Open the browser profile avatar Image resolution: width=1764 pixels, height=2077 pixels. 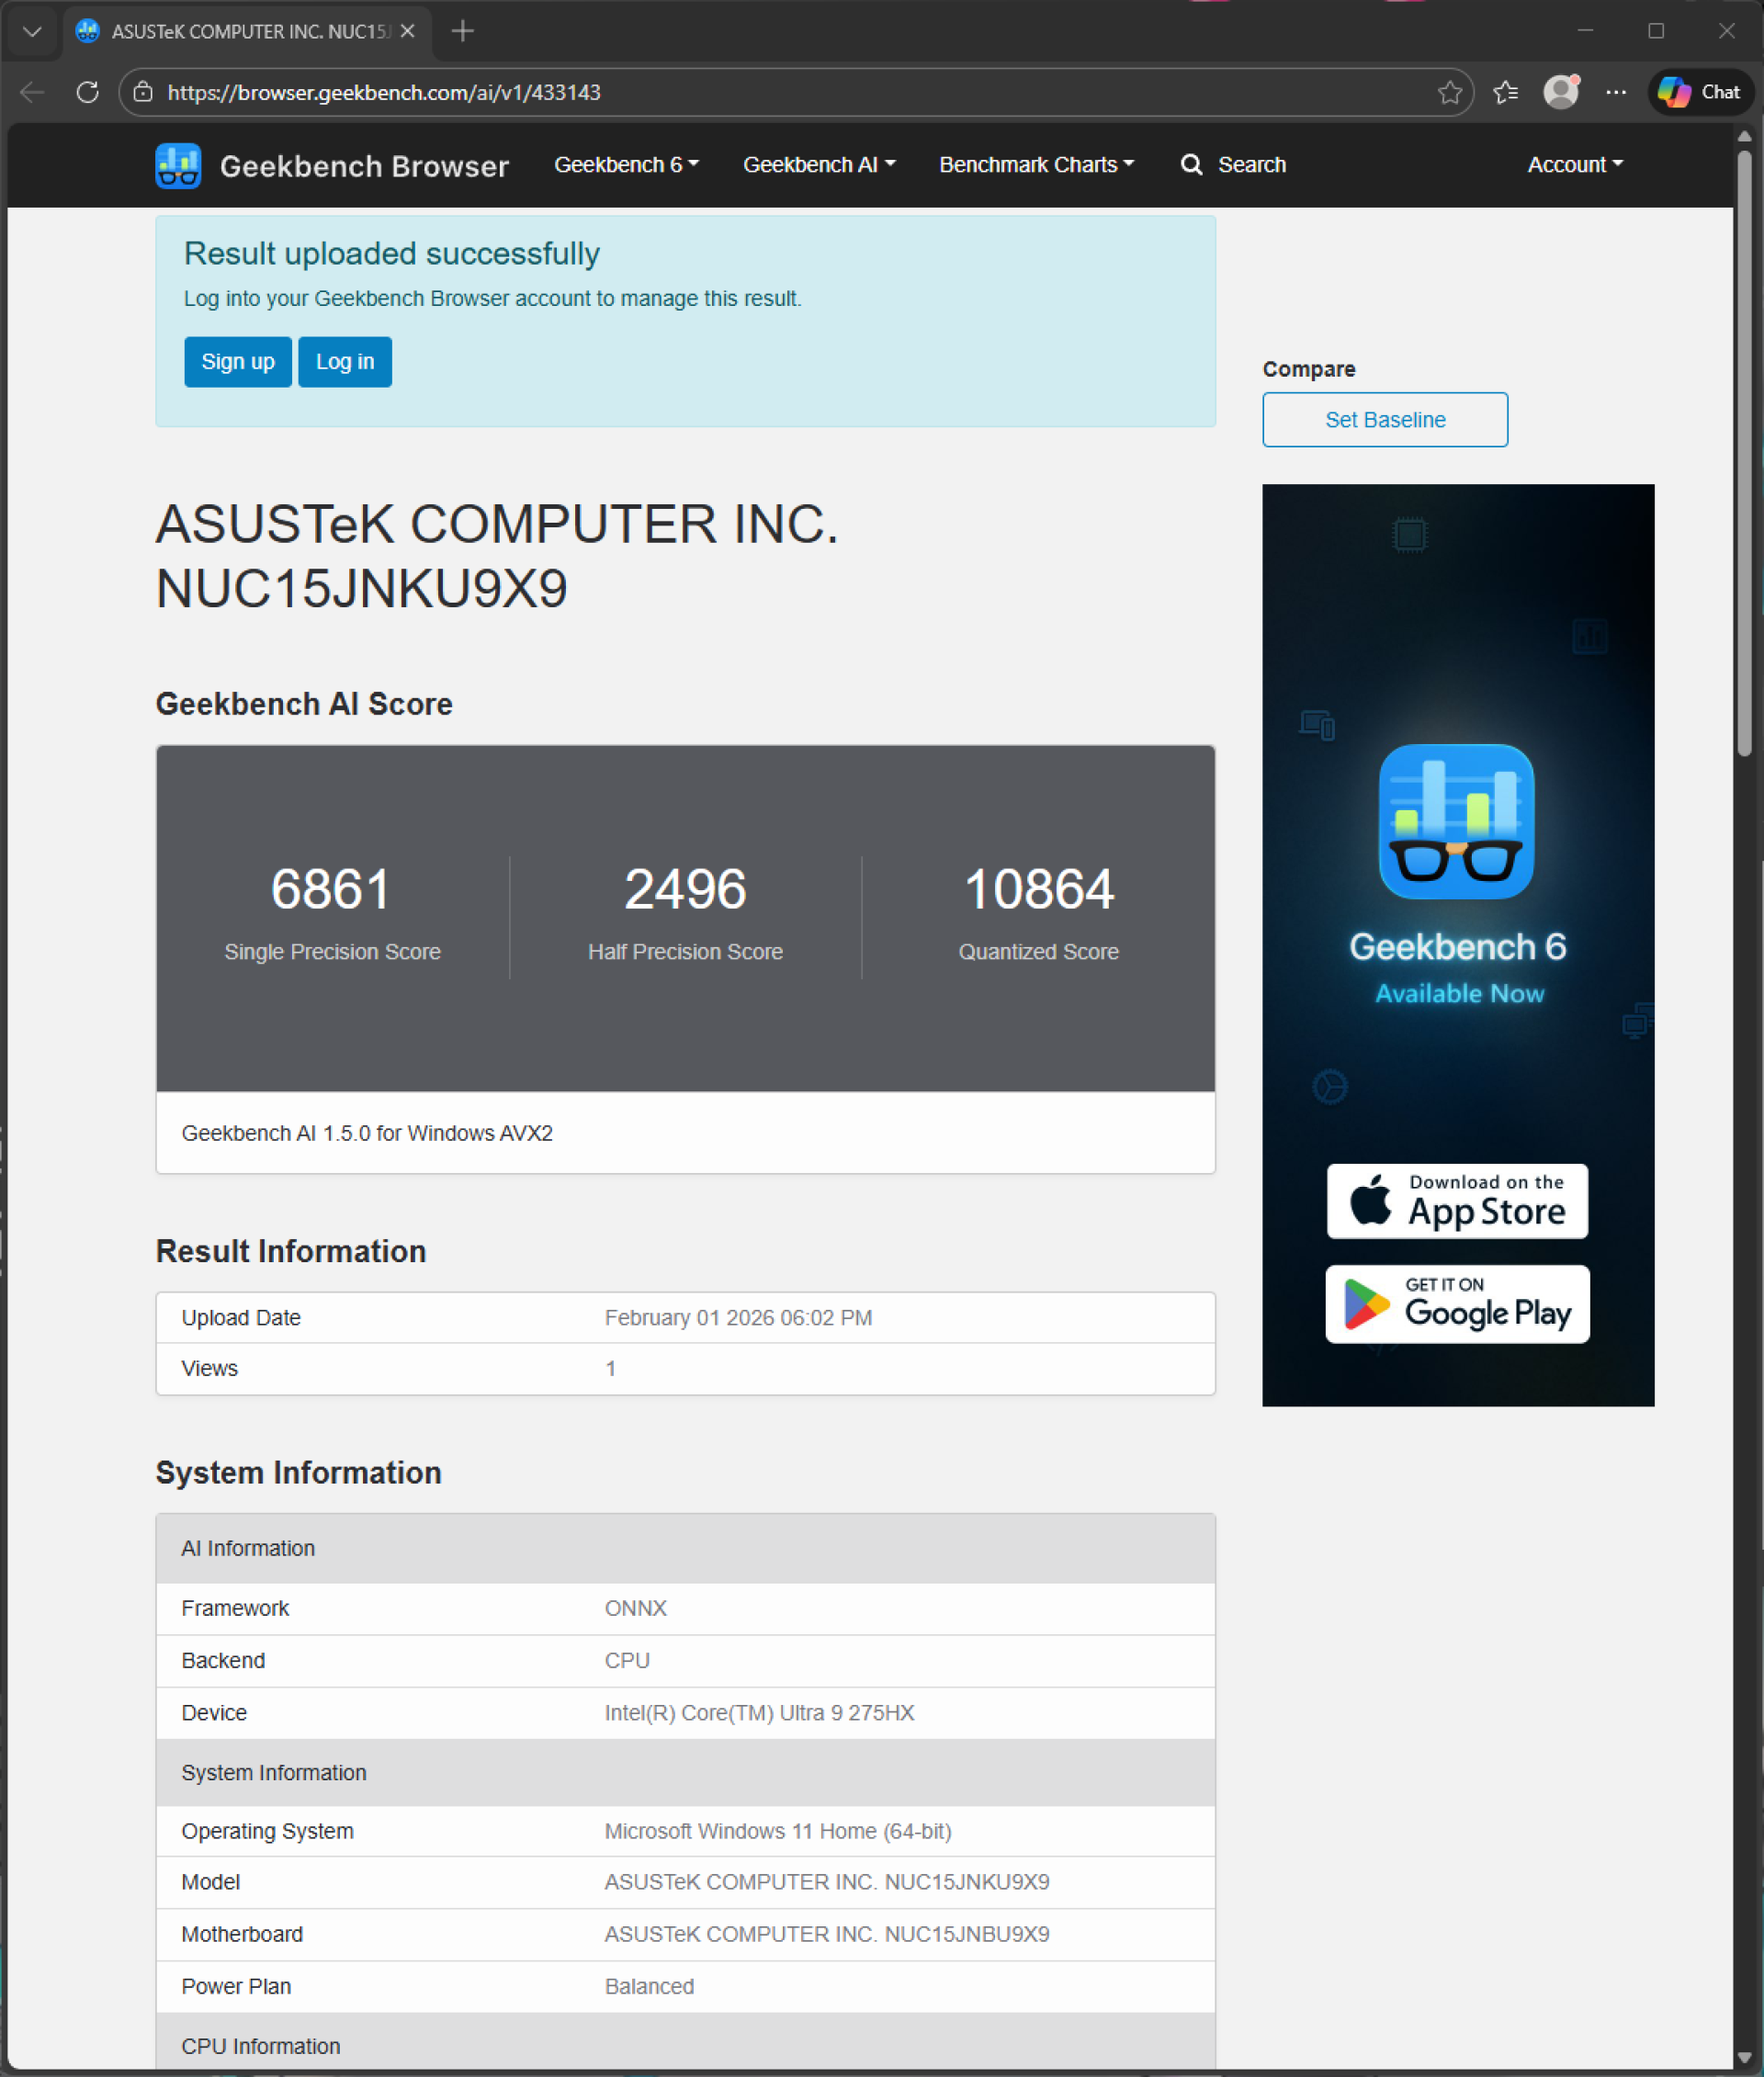coord(1561,92)
